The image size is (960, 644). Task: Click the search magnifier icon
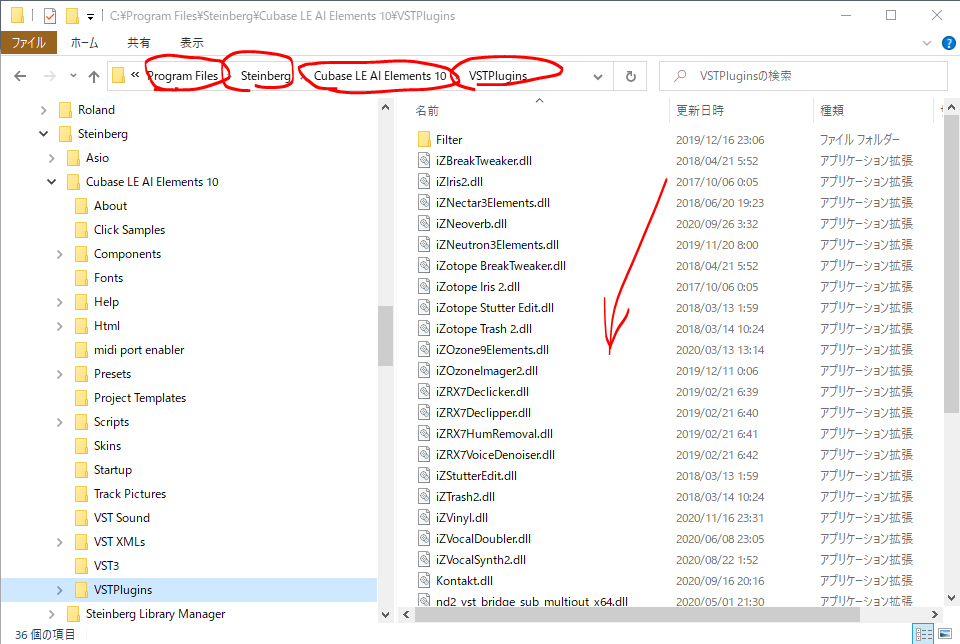tap(680, 76)
